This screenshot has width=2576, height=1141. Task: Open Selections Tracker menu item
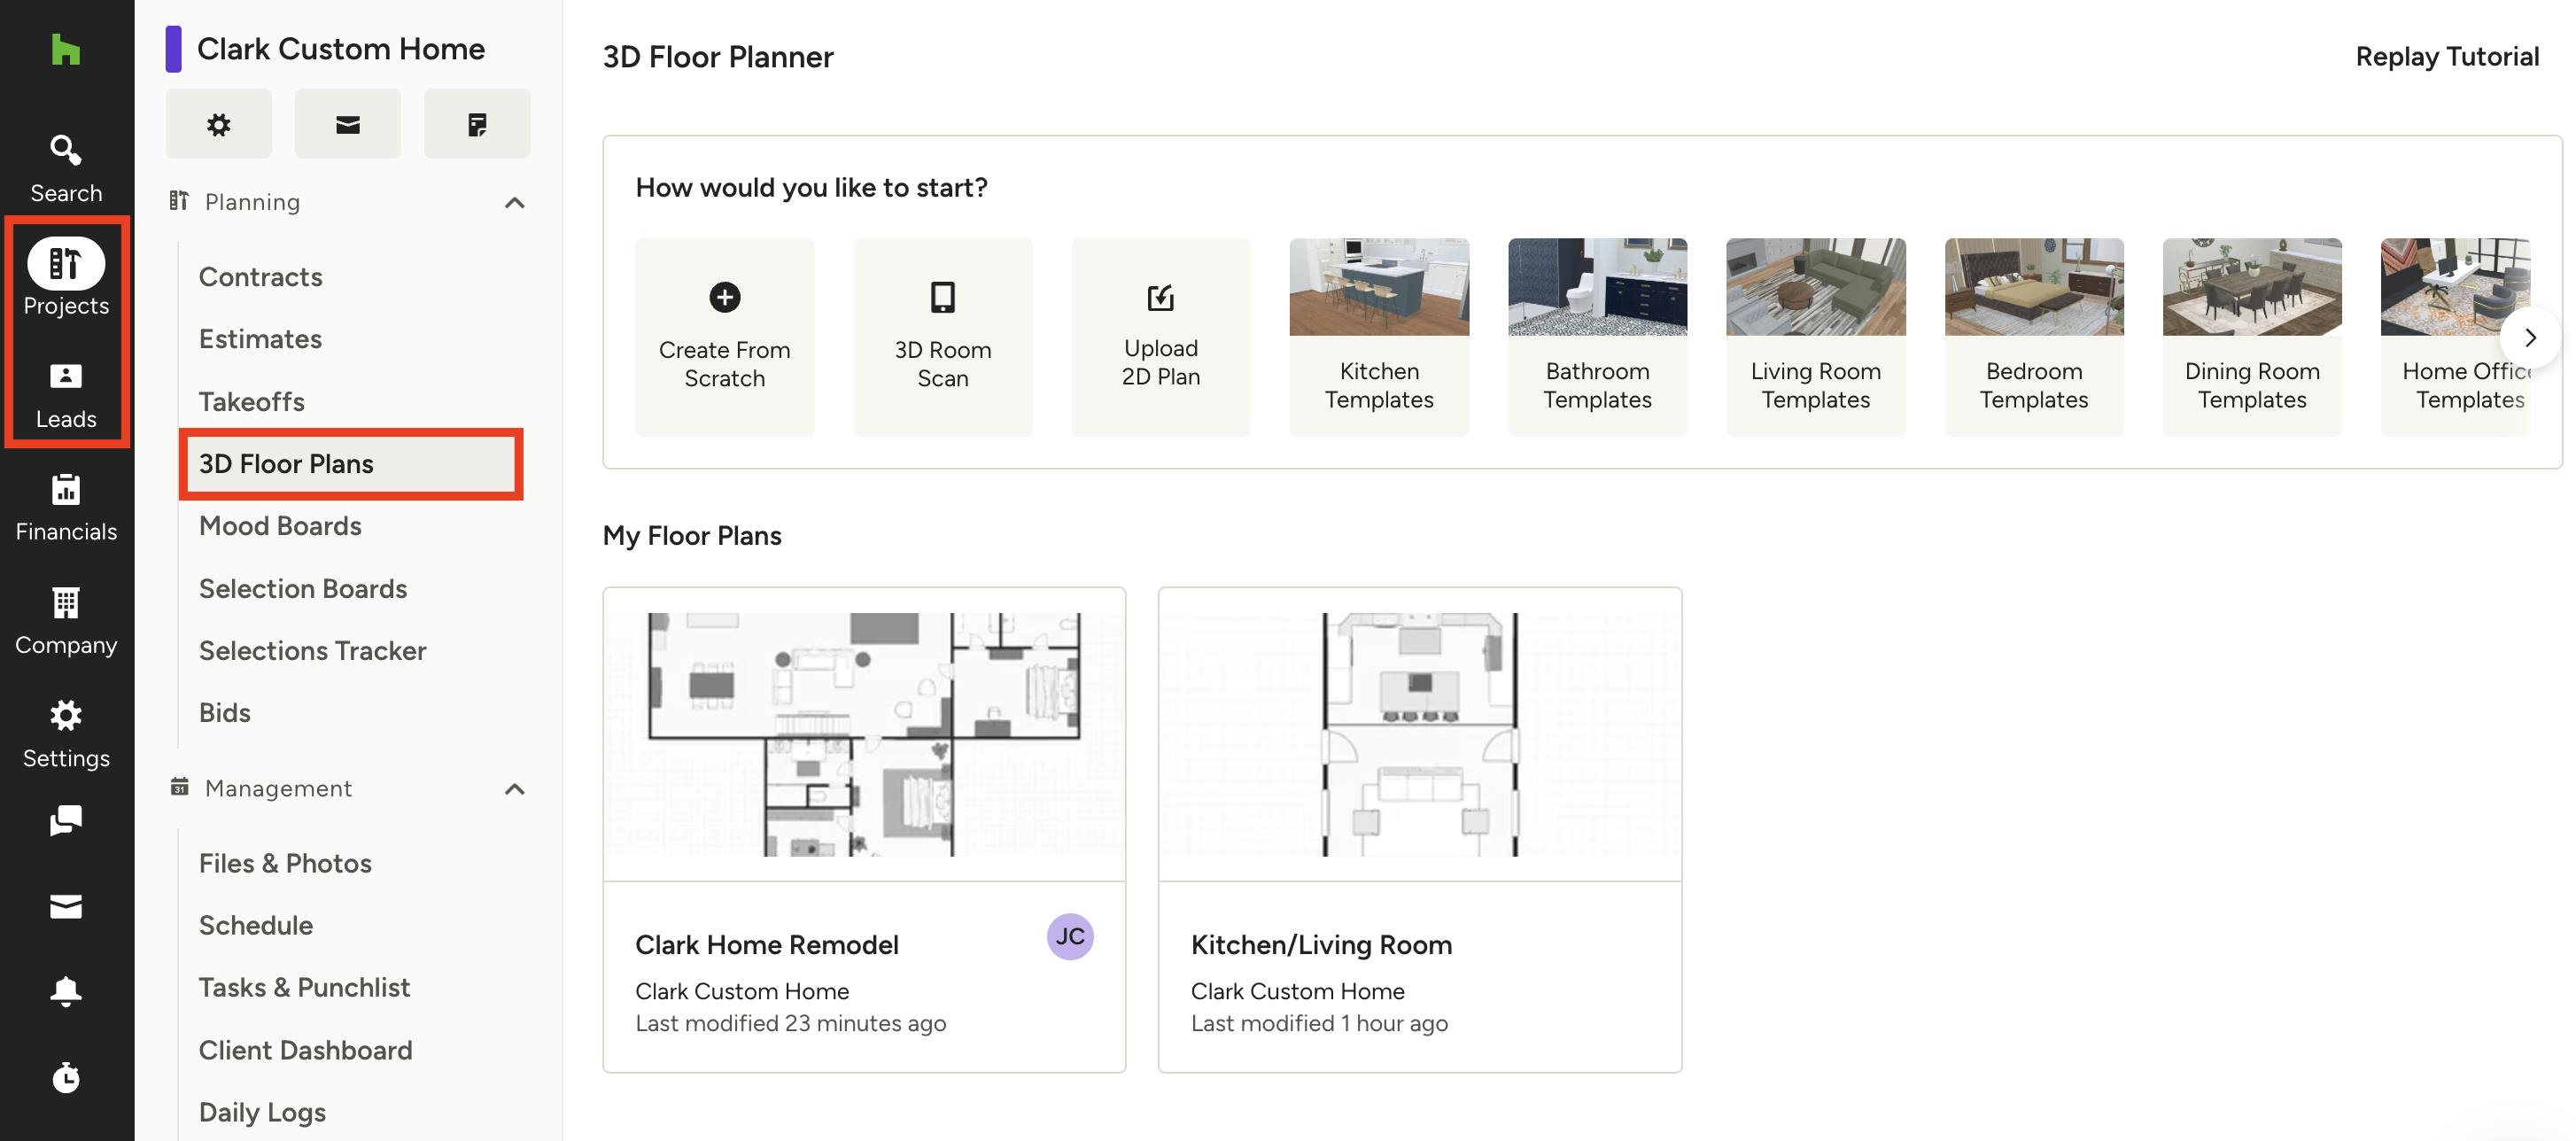312,651
